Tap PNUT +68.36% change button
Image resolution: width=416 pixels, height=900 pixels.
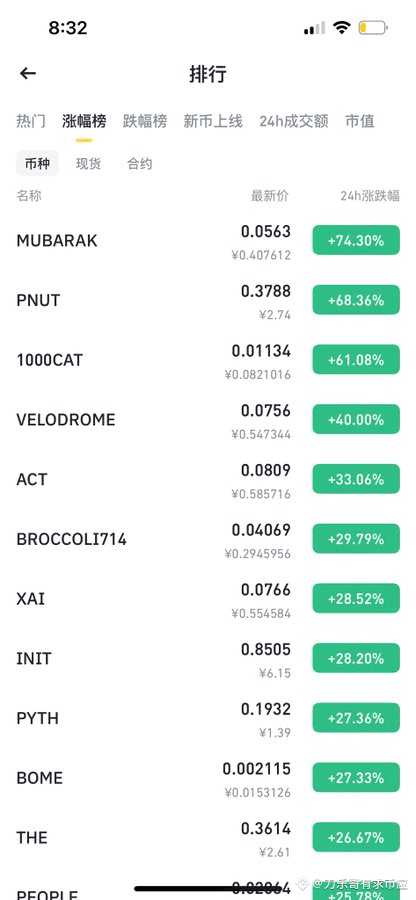point(356,300)
